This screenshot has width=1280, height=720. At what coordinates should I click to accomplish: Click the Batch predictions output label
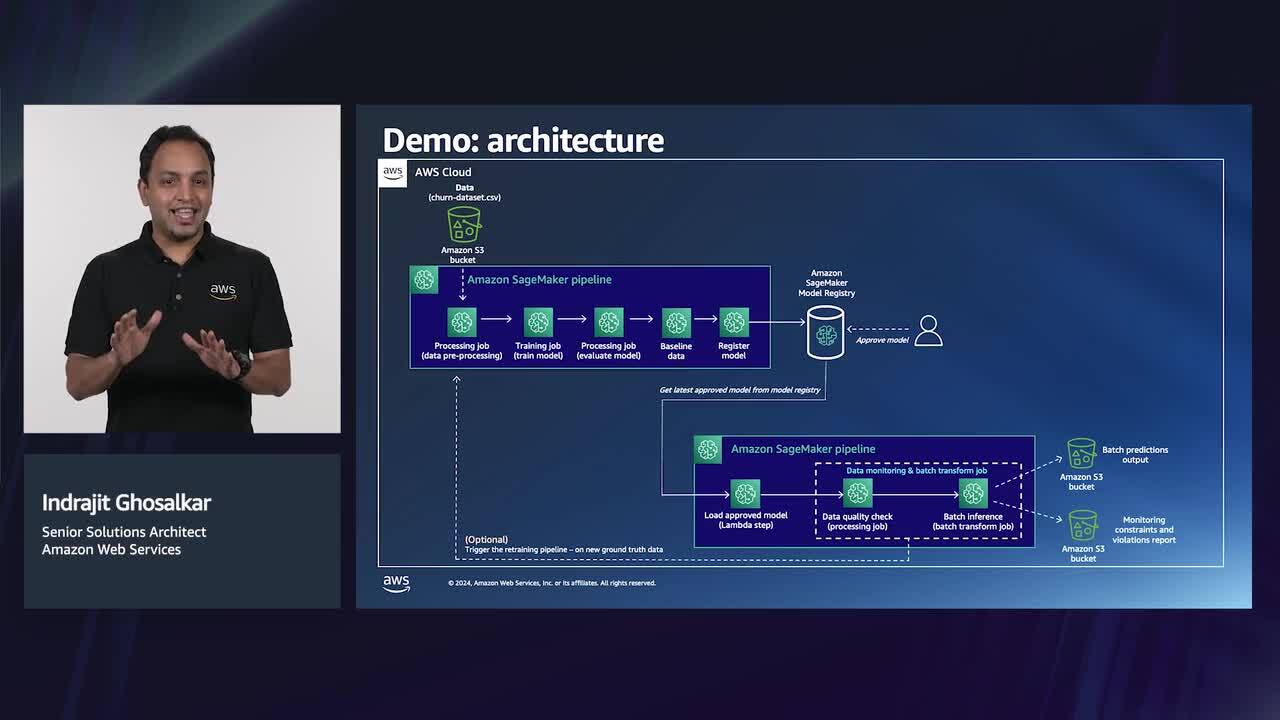1135,454
